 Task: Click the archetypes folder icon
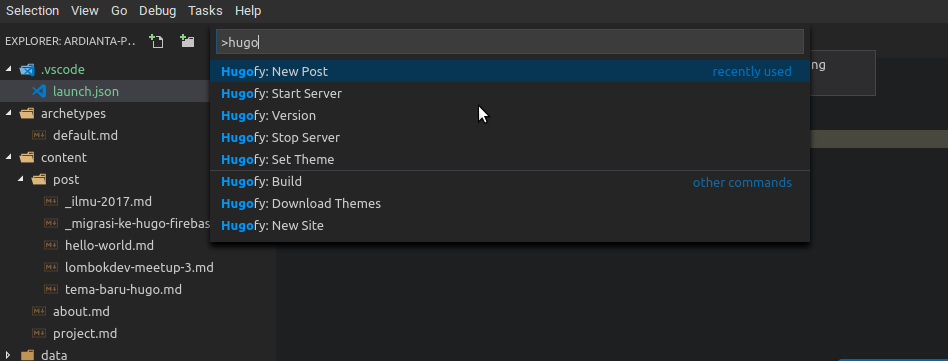coord(27,114)
